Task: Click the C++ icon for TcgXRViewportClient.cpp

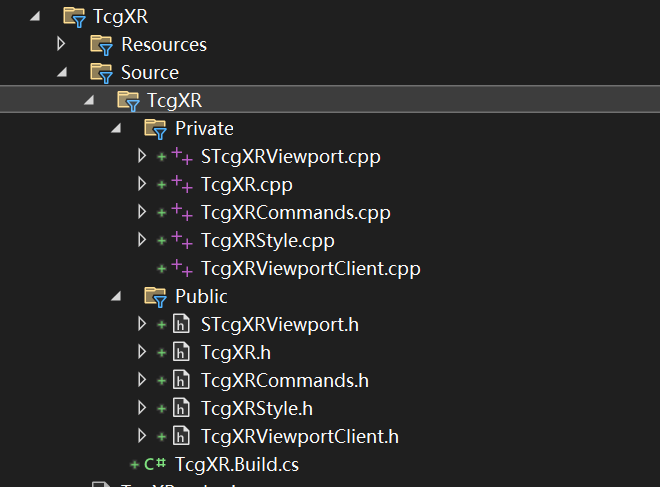Action: 182,268
